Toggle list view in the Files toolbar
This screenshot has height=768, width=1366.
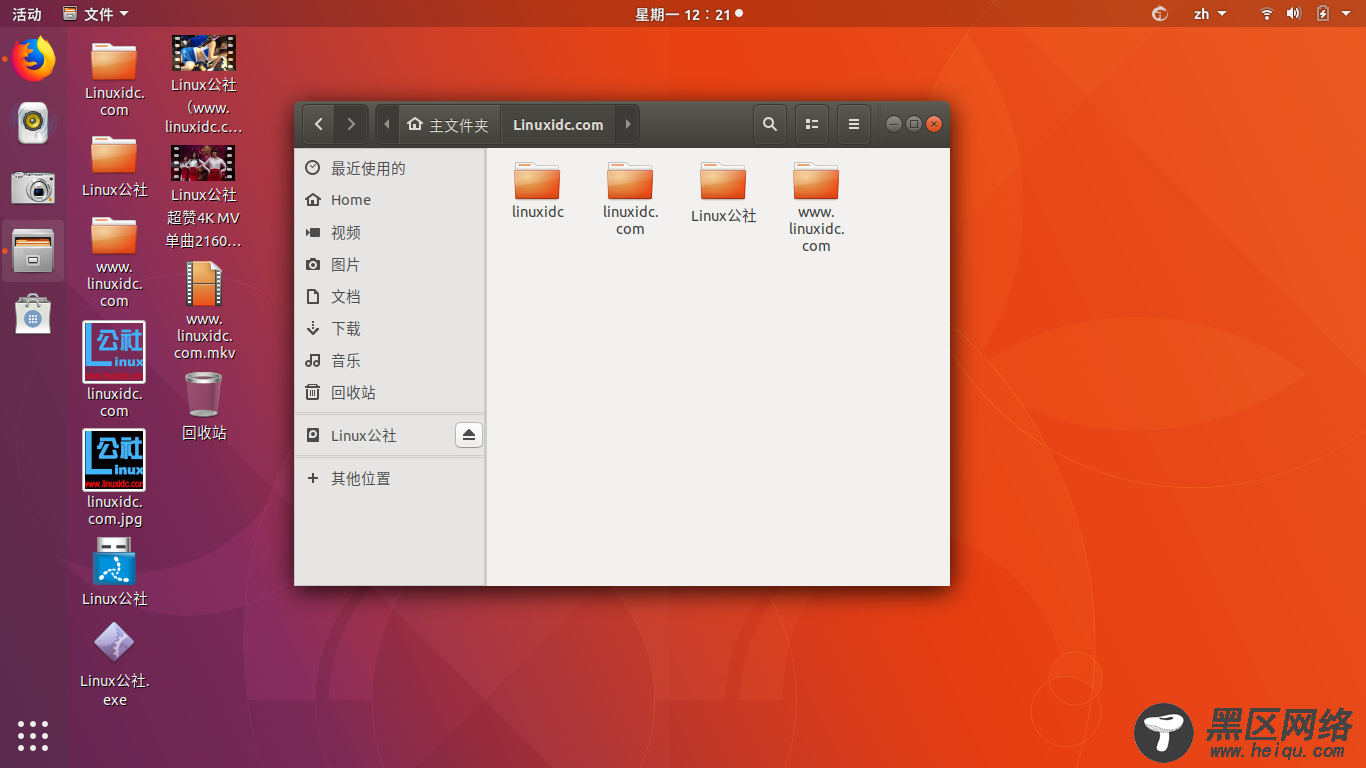pyautogui.click(x=812, y=124)
